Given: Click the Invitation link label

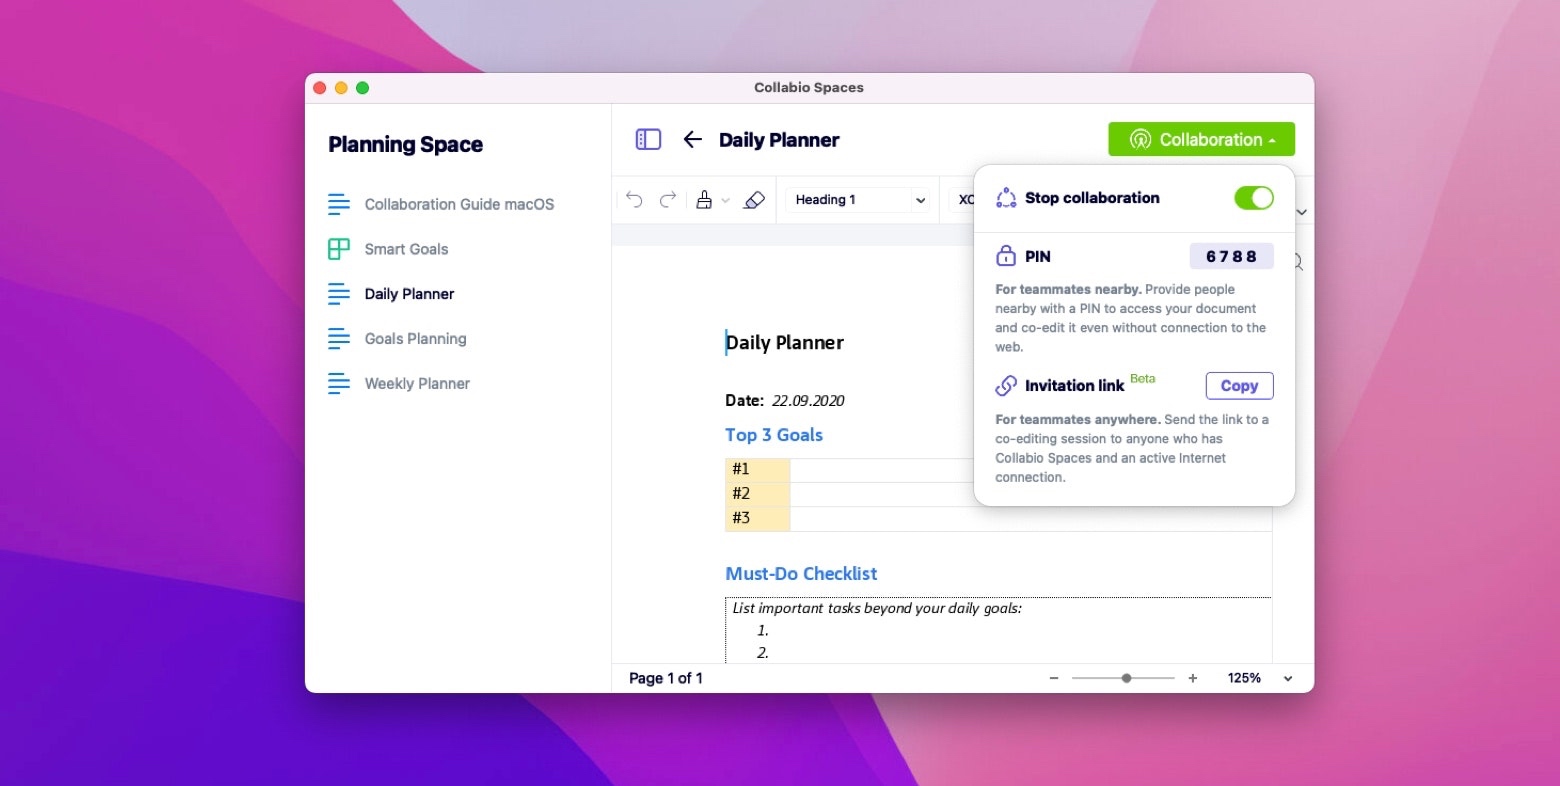Looking at the screenshot, I should pos(1074,386).
